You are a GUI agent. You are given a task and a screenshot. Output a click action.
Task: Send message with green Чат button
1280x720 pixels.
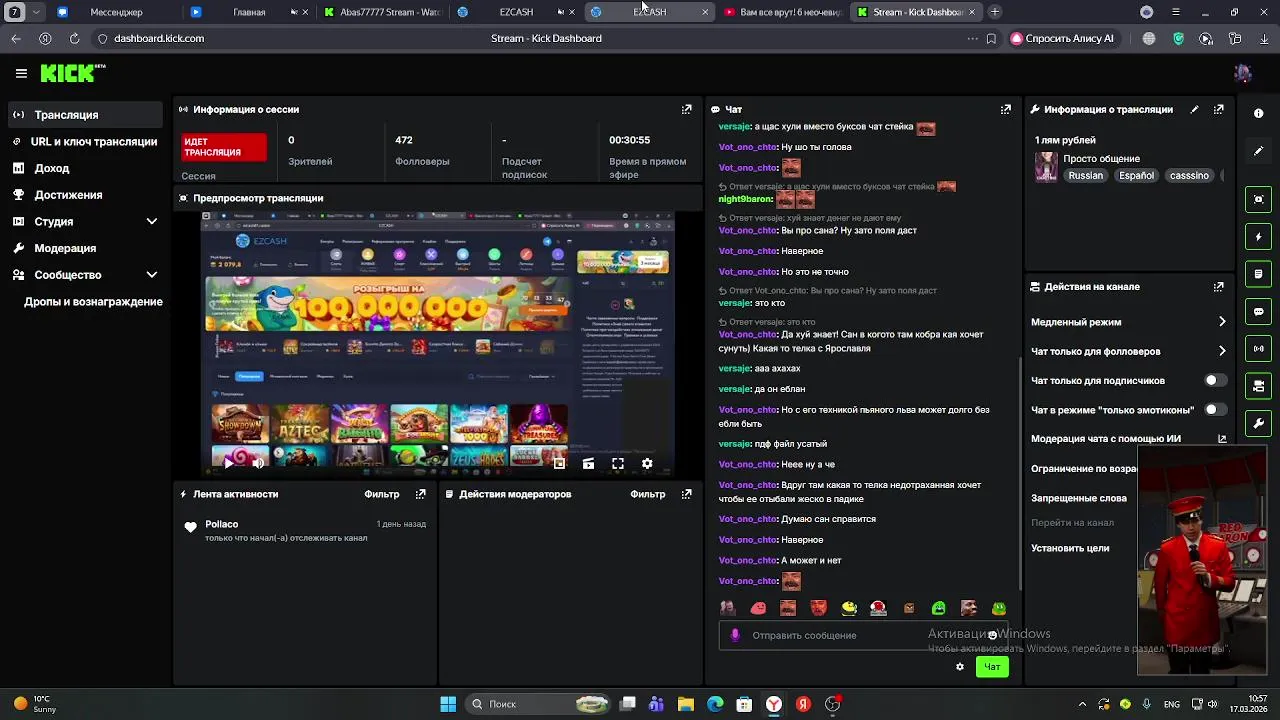(x=992, y=667)
